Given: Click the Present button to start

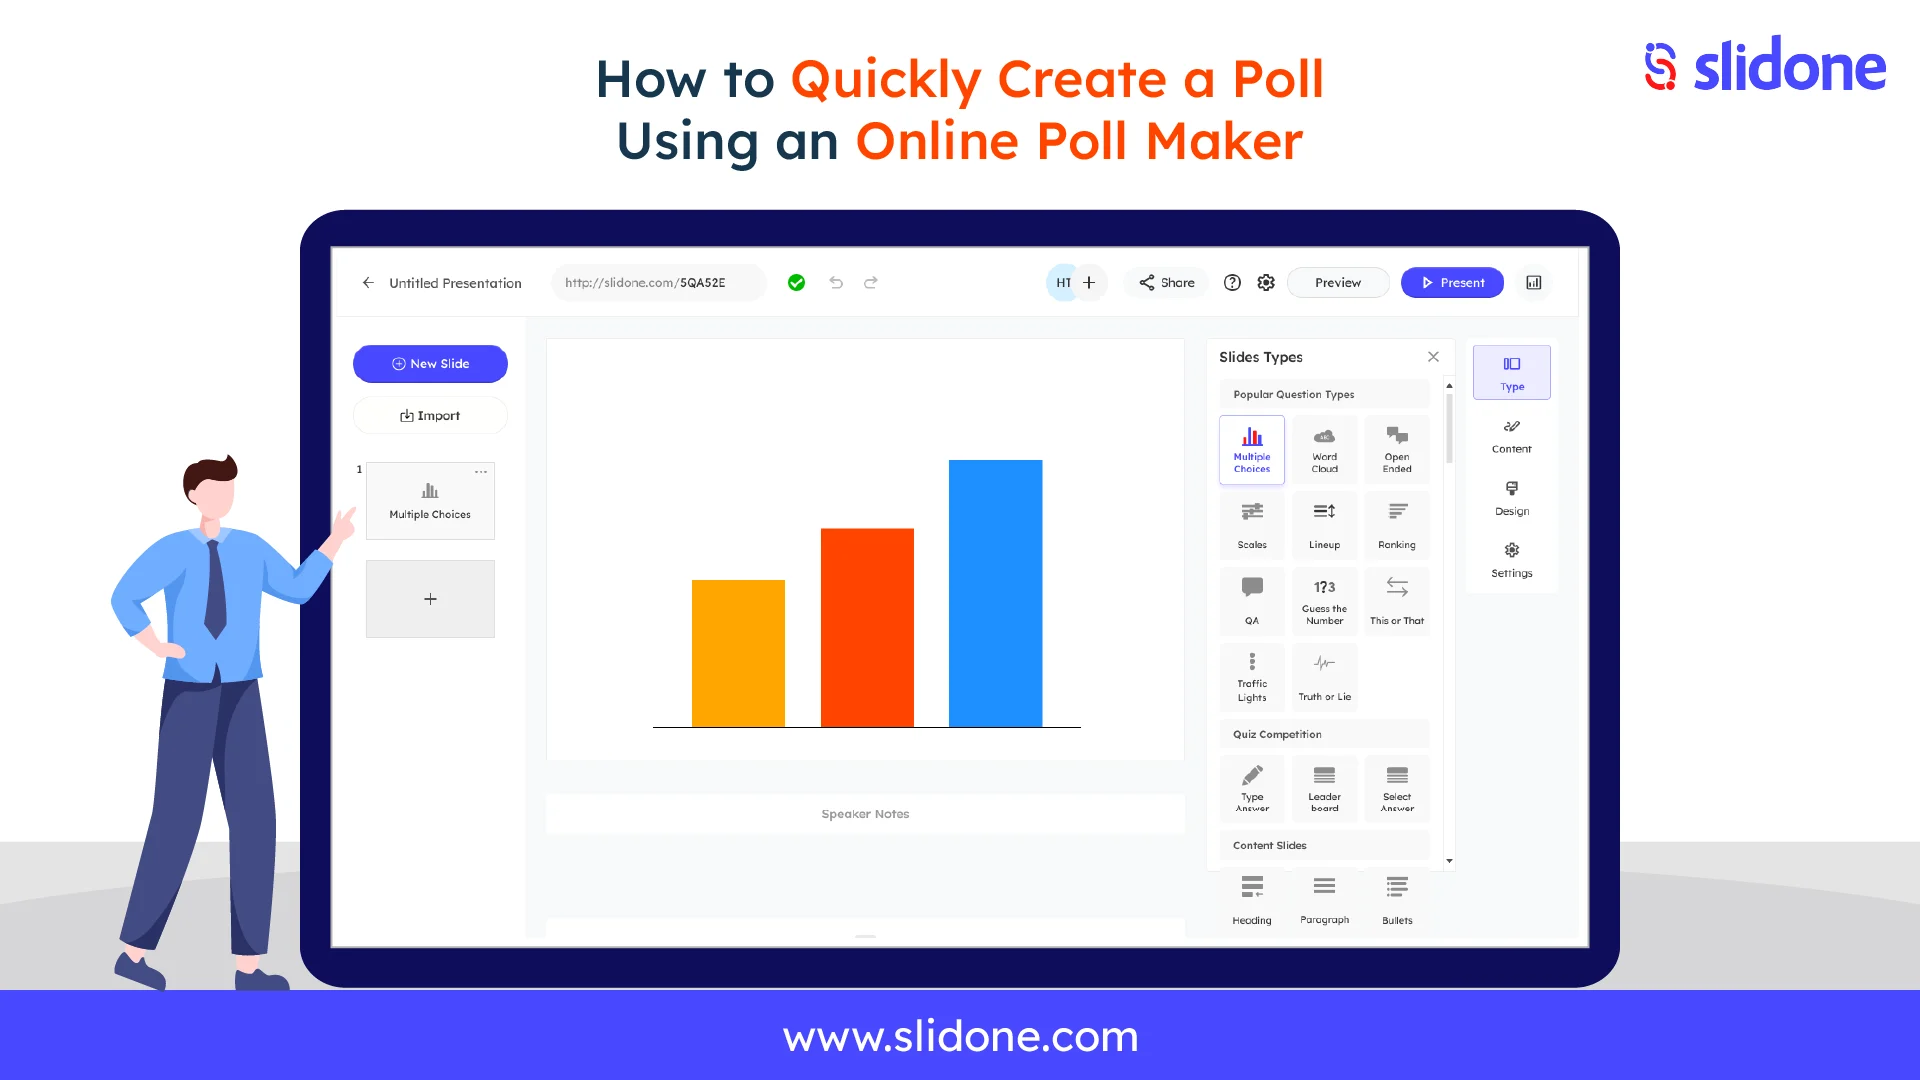Looking at the screenshot, I should 1452,282.
